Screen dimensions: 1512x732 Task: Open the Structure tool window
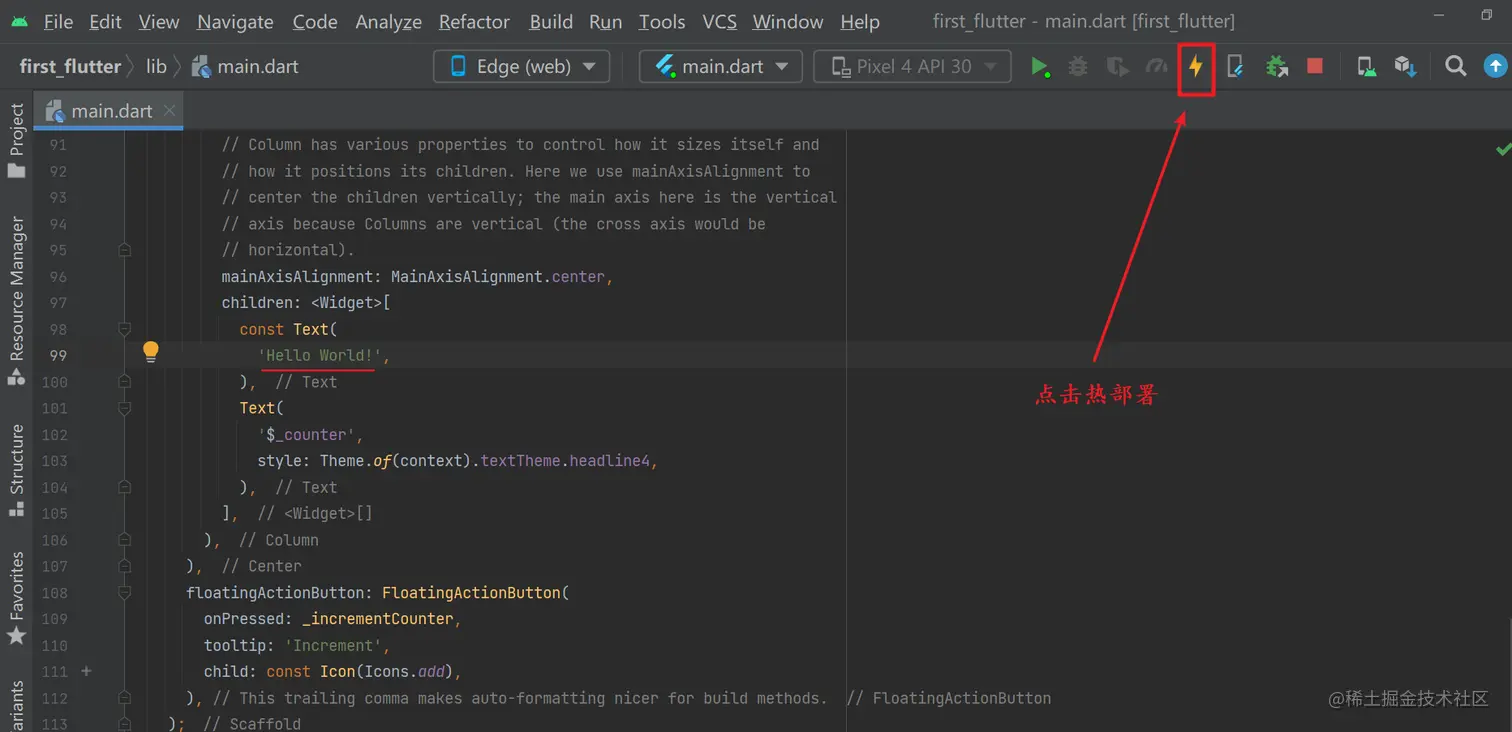(16, 471)
